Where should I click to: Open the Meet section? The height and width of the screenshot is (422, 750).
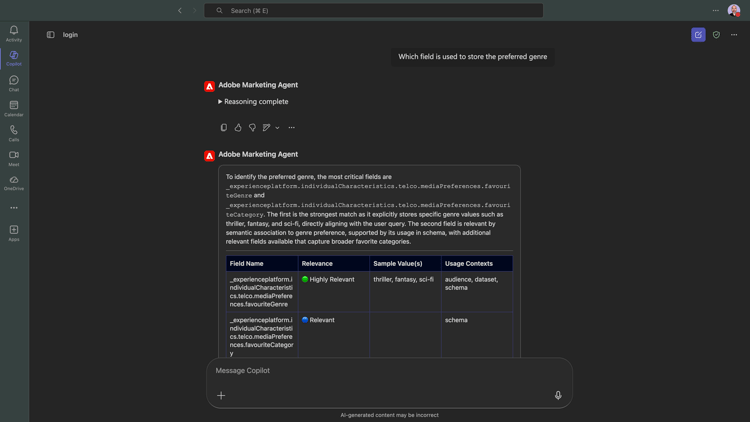[14, 158]
